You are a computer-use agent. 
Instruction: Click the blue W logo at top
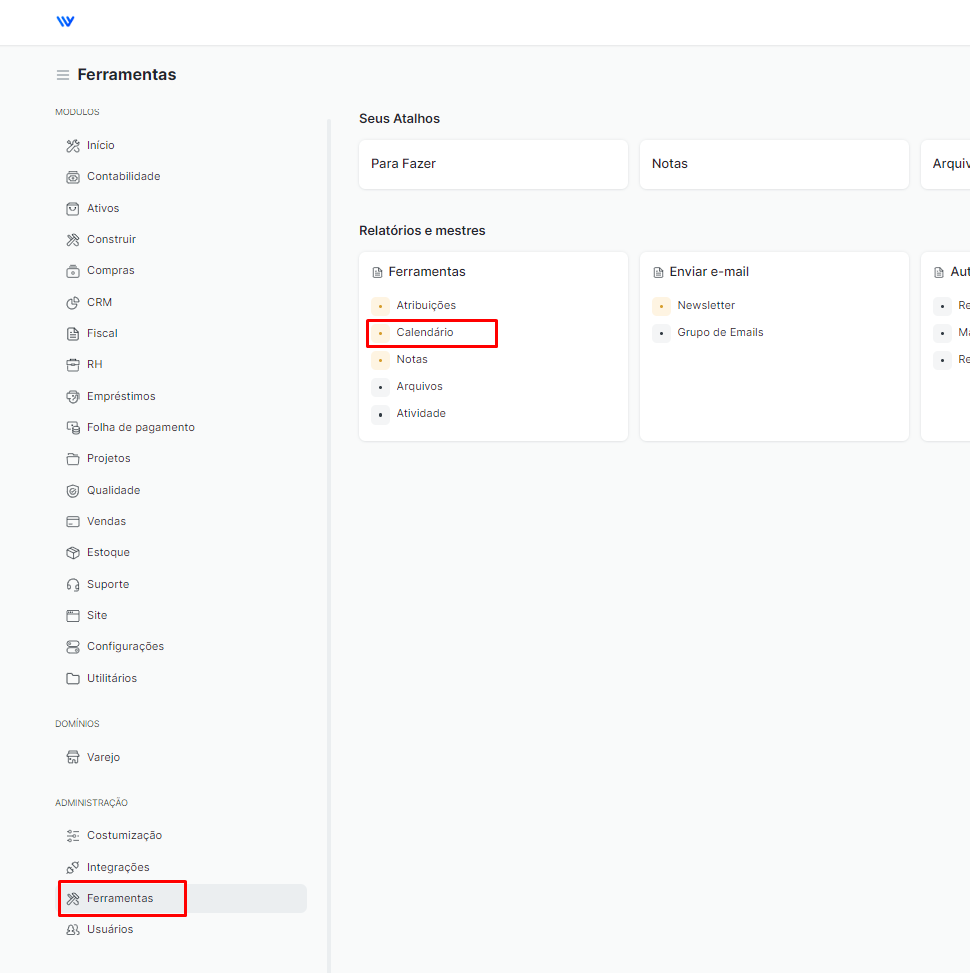tap(65, 22)
